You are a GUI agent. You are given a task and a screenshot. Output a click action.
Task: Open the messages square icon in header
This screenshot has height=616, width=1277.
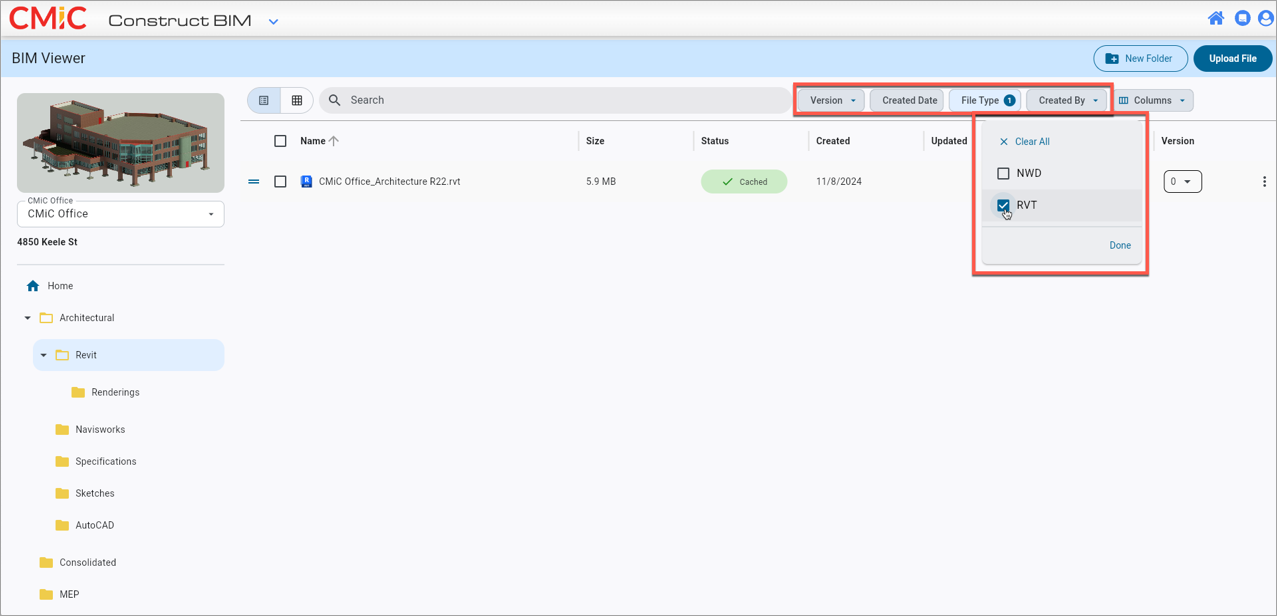coord(1242,18)
